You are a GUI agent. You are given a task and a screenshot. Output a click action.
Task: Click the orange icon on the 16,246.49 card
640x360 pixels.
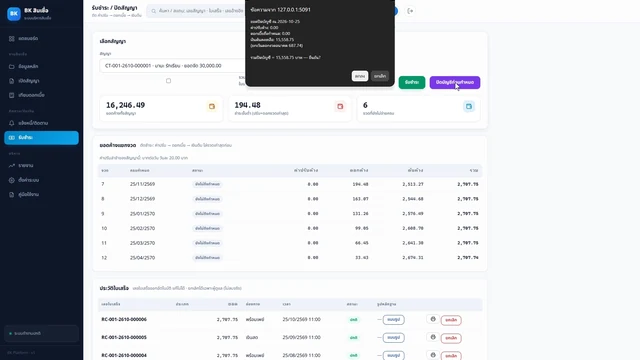pyautogui.click(x=212, y=107)
